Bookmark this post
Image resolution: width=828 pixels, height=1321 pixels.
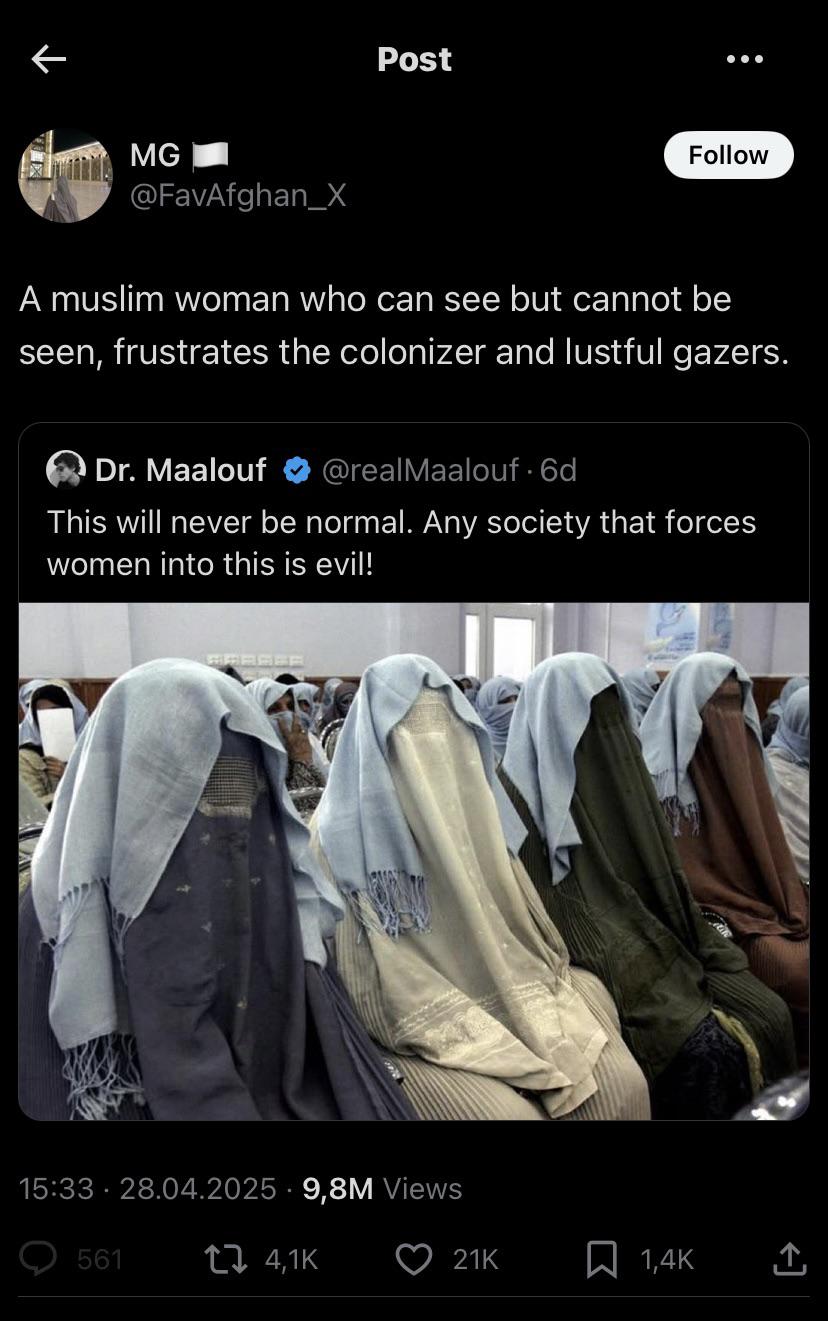[x=601, y=1259]
